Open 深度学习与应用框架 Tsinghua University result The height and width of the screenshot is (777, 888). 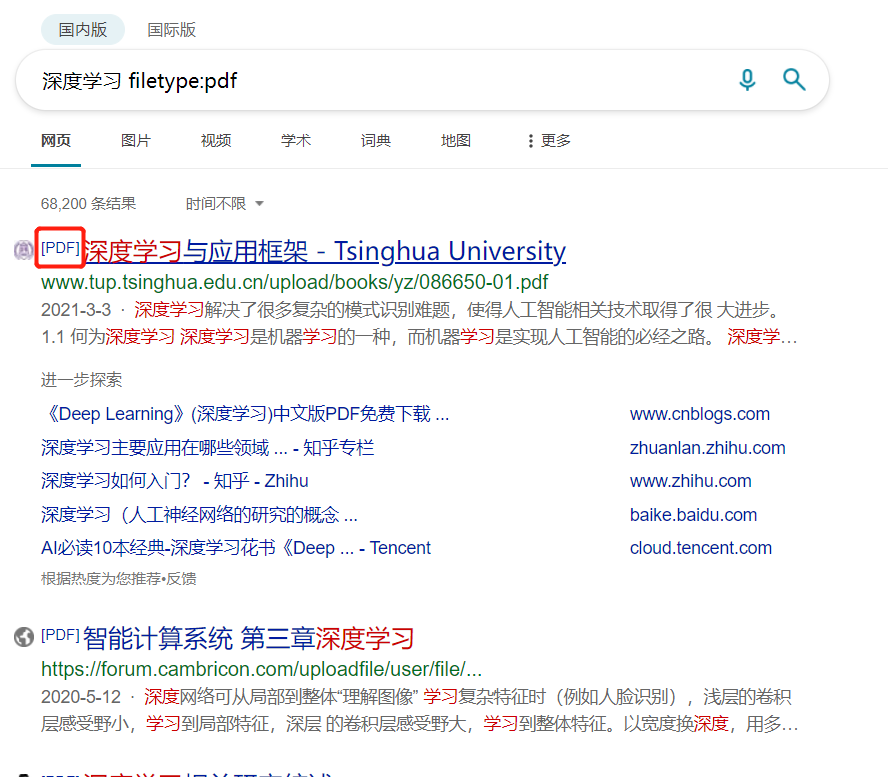(x=326, y=251)
